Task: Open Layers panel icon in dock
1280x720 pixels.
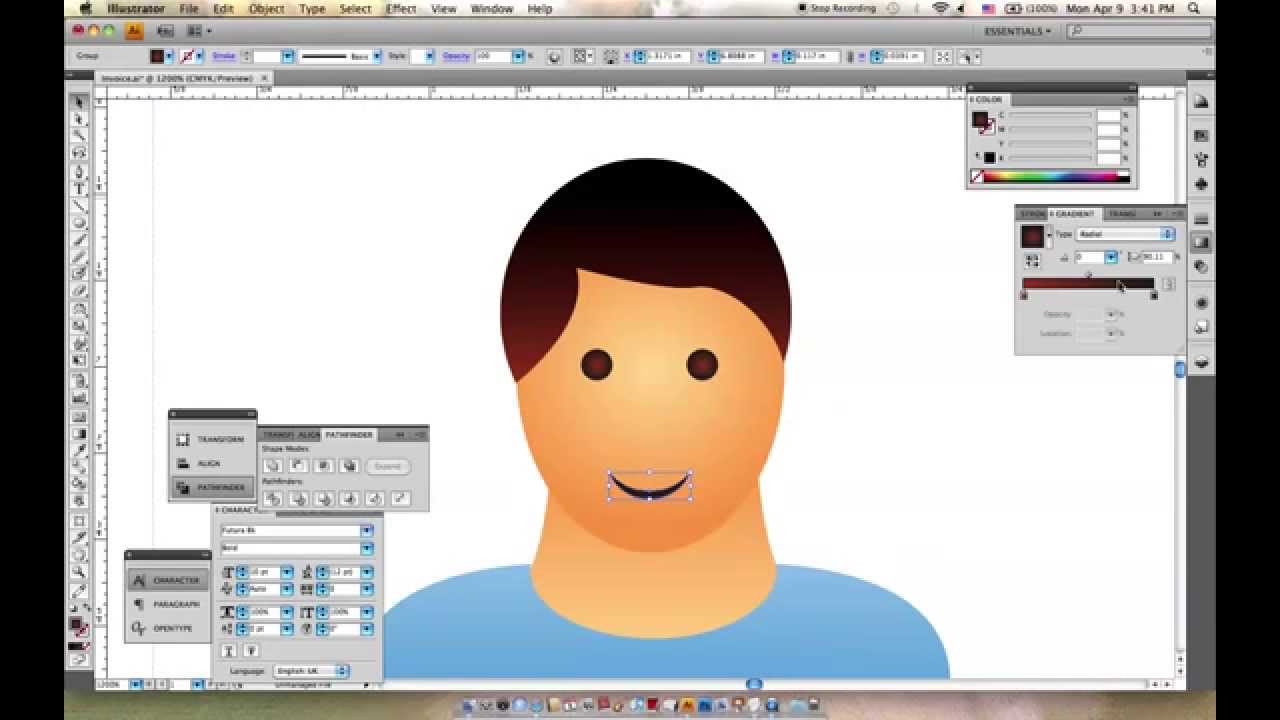Action: coord(1201,362)
